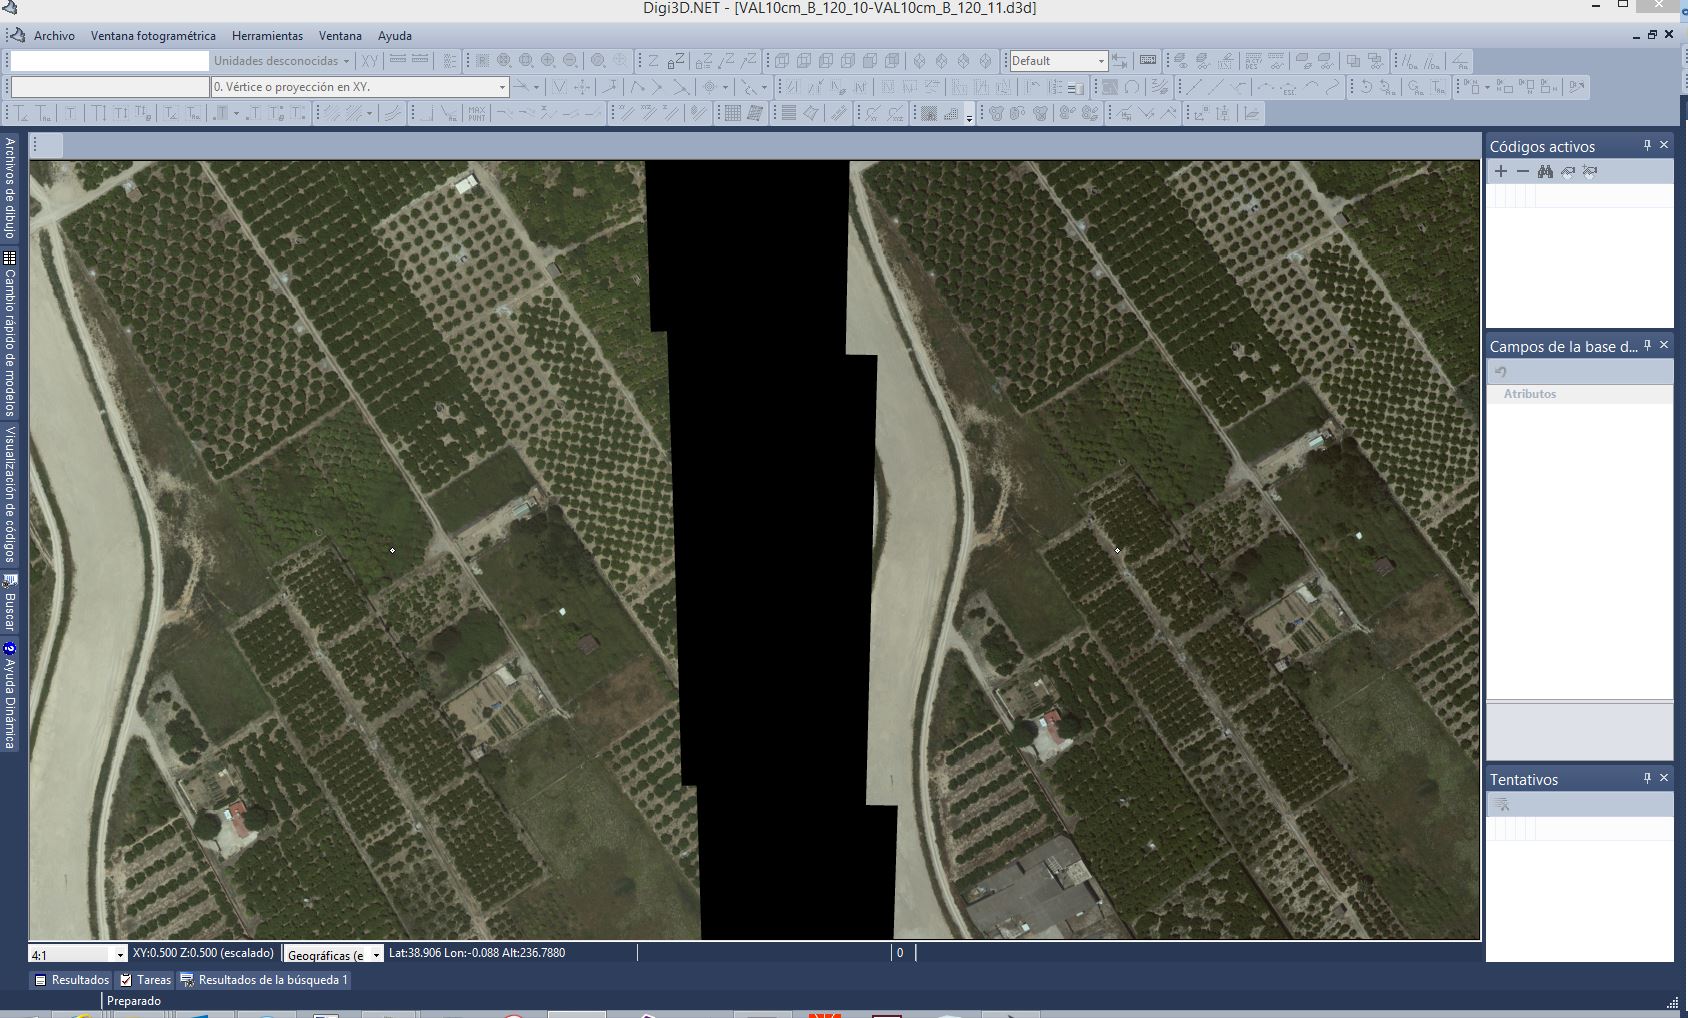The height and width of the screenshot is (1018, 1688).
Task: Click the add code plus icon in Códigos activos
Action: point(1501,171)
